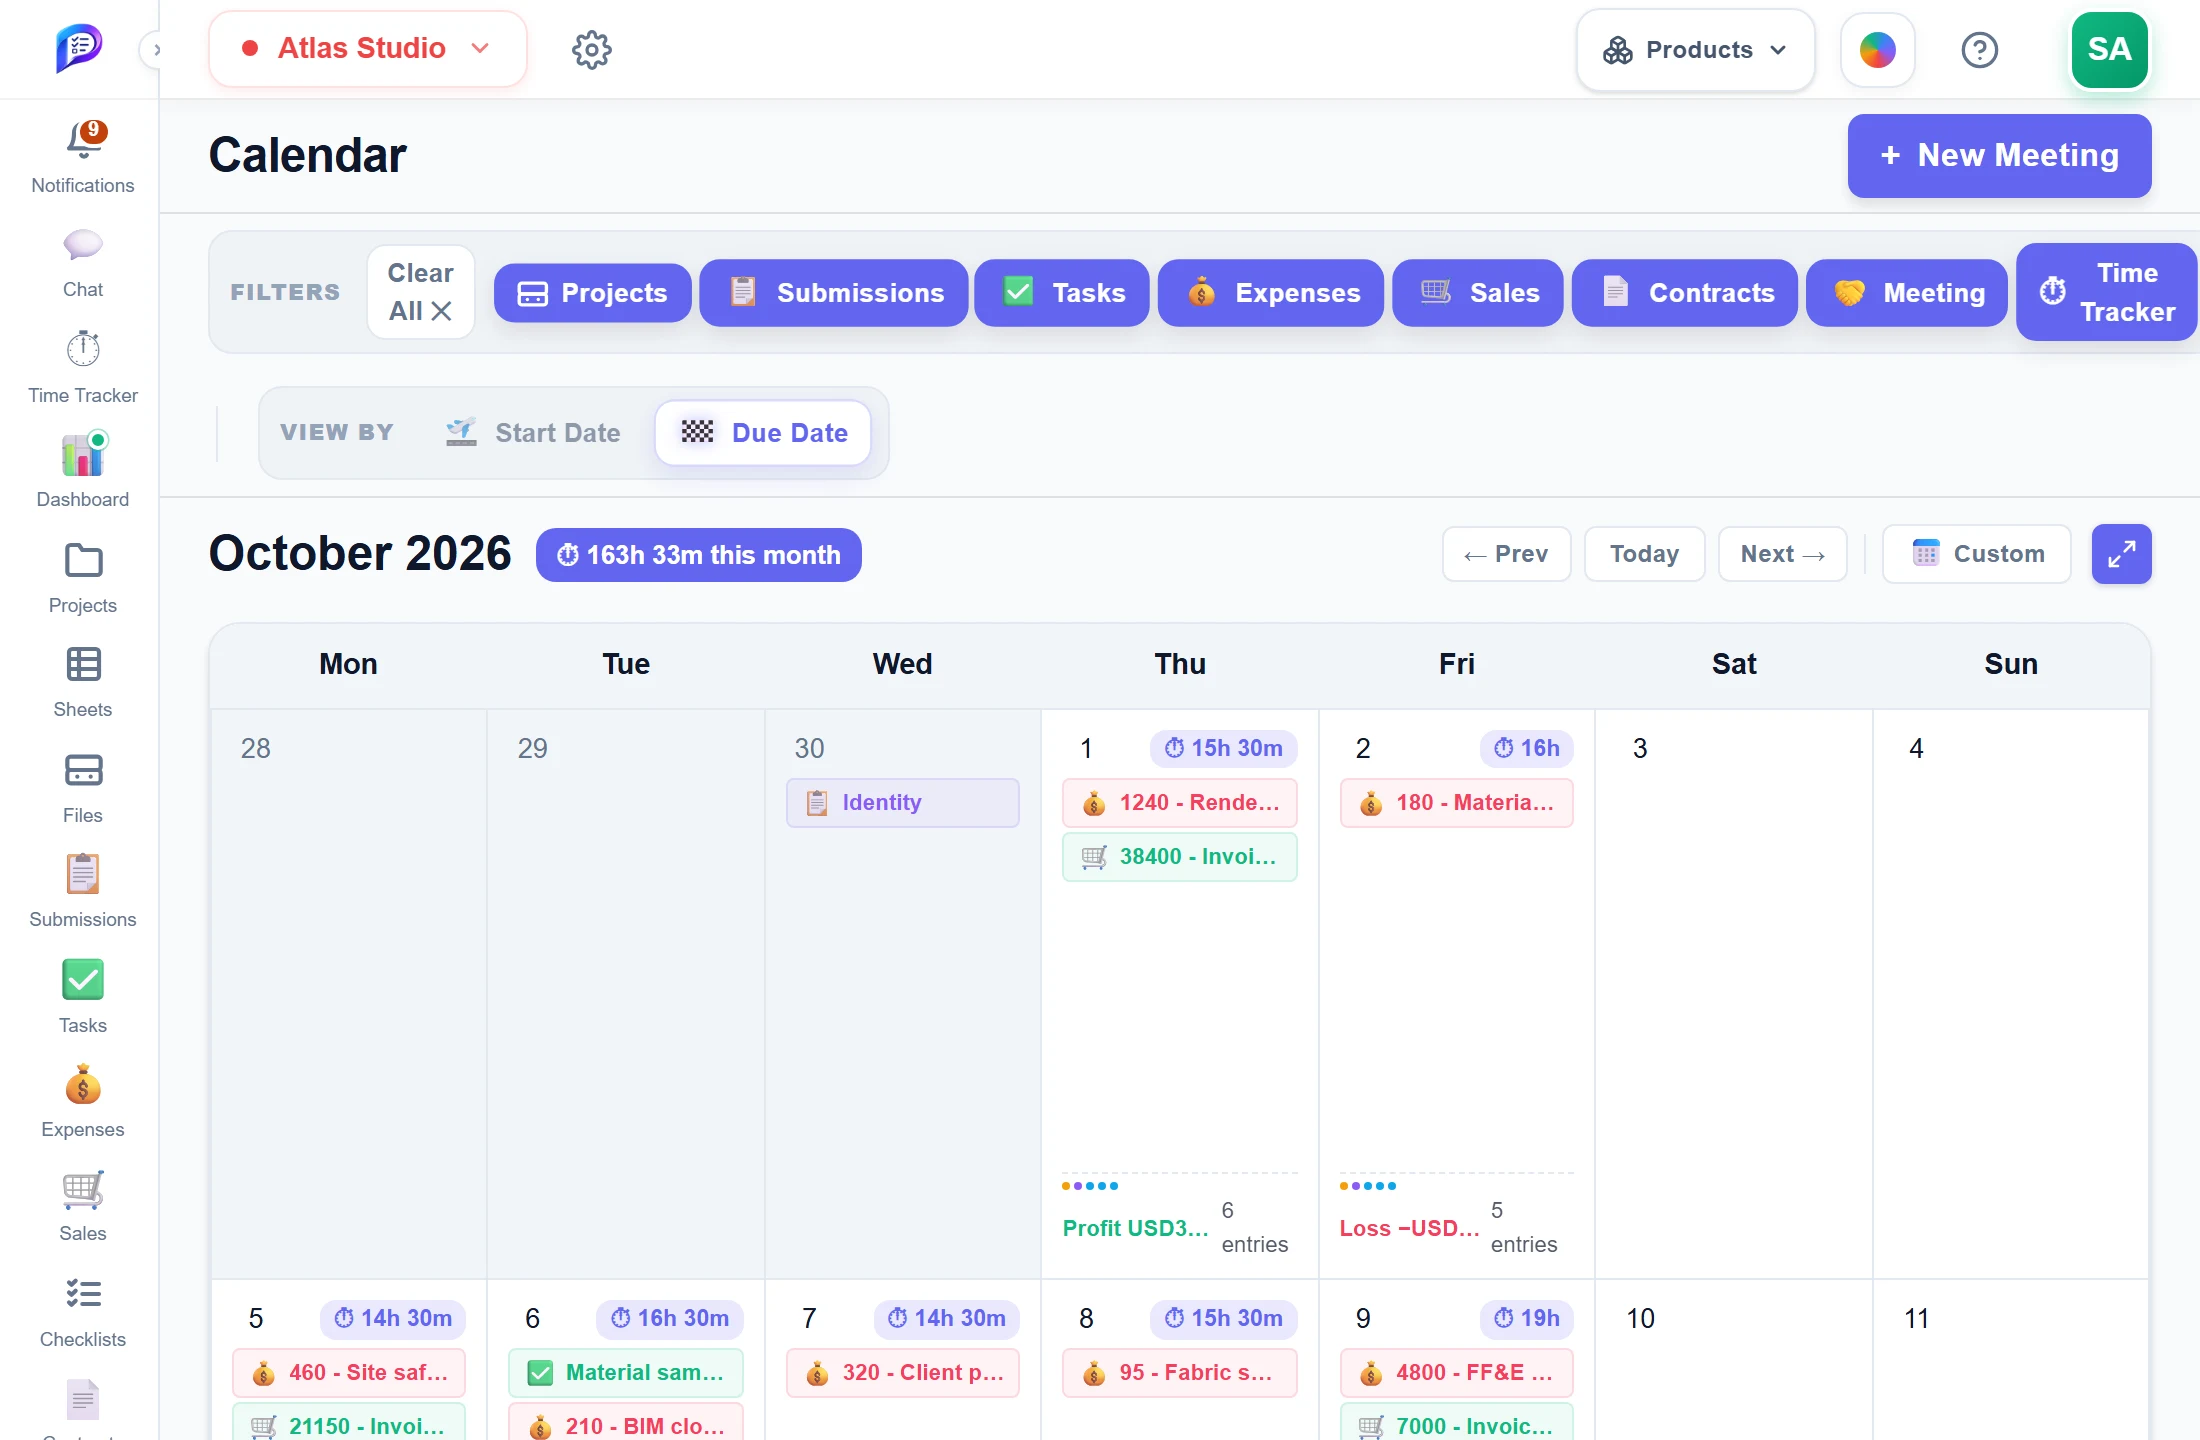This screenshot has width=2200, height=1440.
Task: Go to Next month
Action: coord(1782,554)
